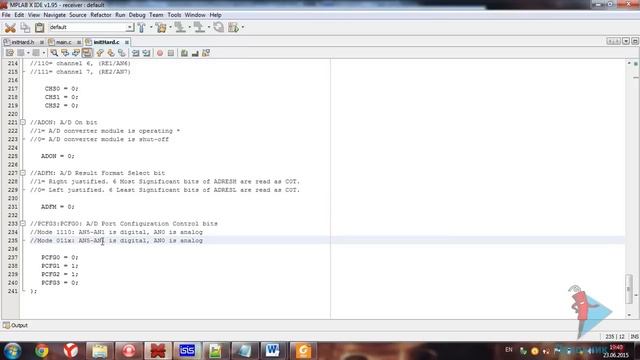Open the Tools menu
Screen dimensions: 640x360
click(x=174, y=15)
